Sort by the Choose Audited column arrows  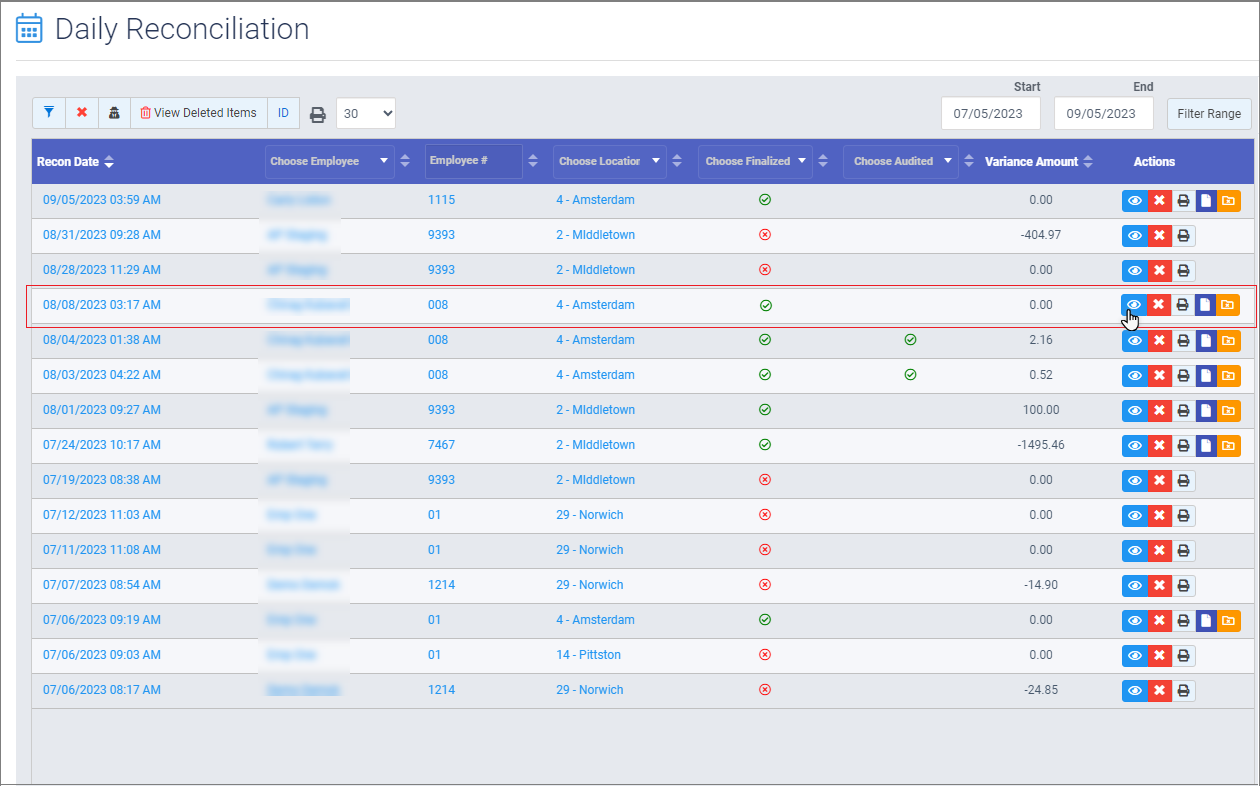tap(969, 161)
